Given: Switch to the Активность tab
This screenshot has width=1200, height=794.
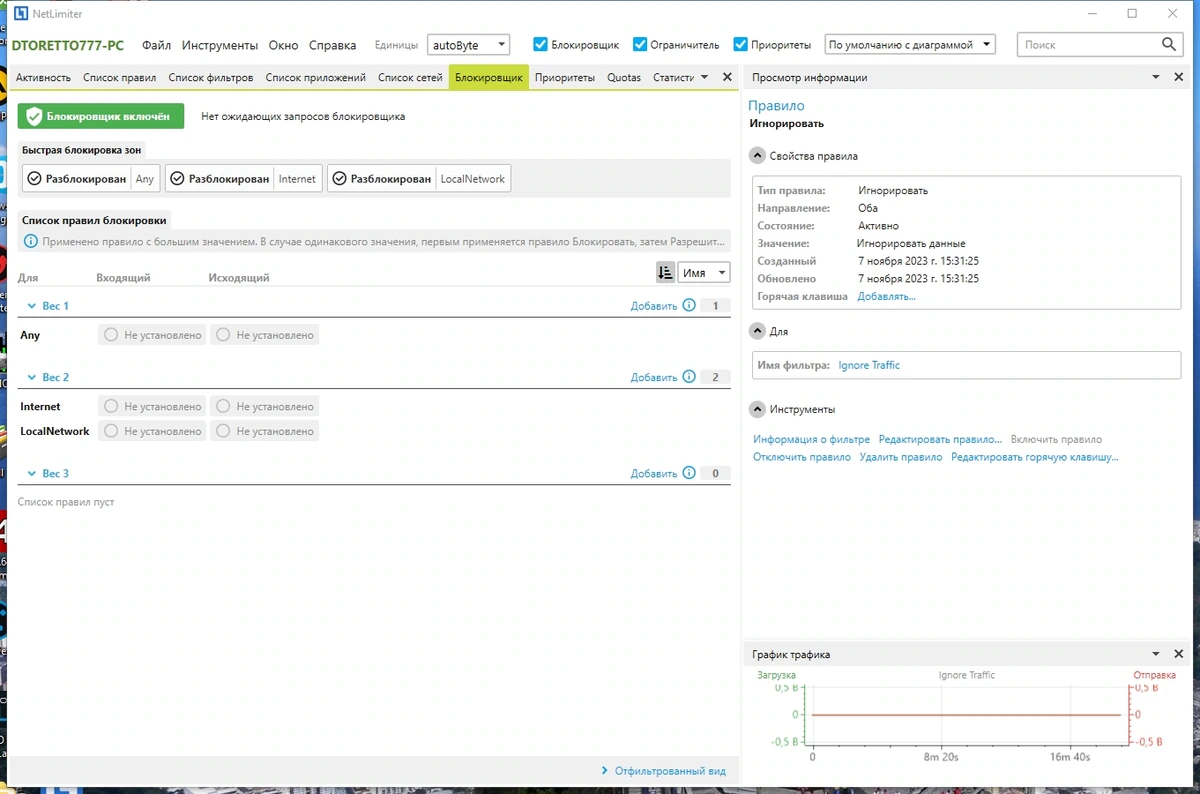Looking at the screenshot, I should tap(43, 77).
